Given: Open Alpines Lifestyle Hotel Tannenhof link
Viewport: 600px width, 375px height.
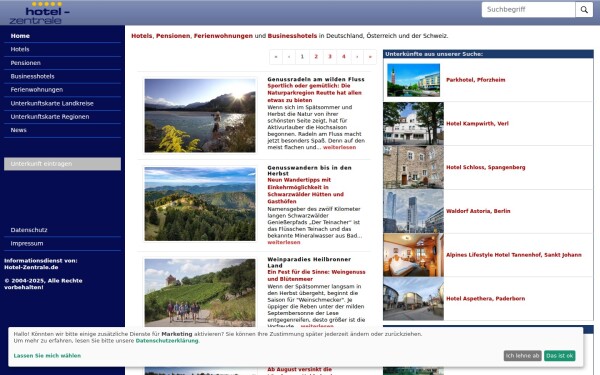Looking at the screenshot, I should pyautogui.click(x=514, y=255).
